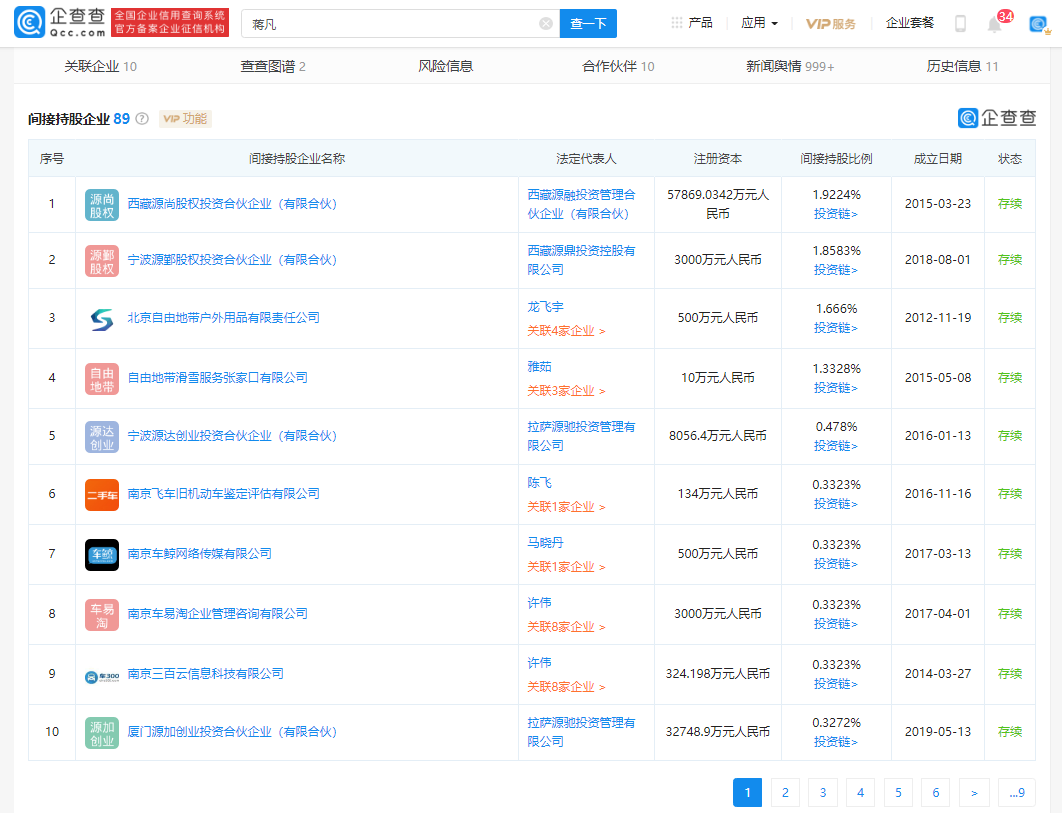Switch to the 风险信息 tab
1062x813 pixels.
point(446,66)
